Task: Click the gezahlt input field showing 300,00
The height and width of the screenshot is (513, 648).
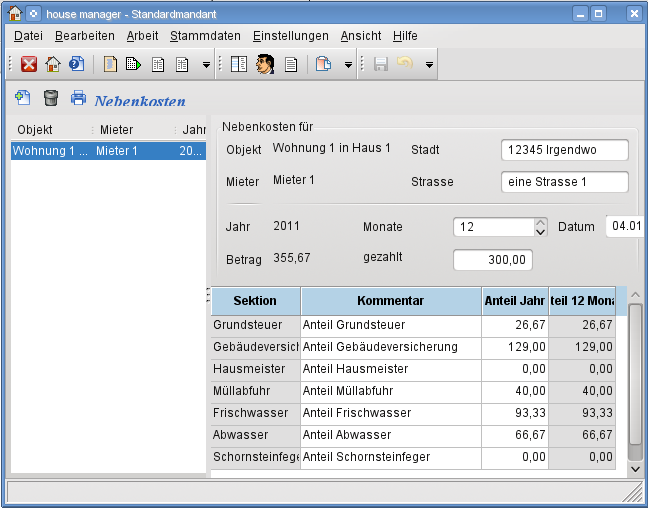Action: pos(493,260)
